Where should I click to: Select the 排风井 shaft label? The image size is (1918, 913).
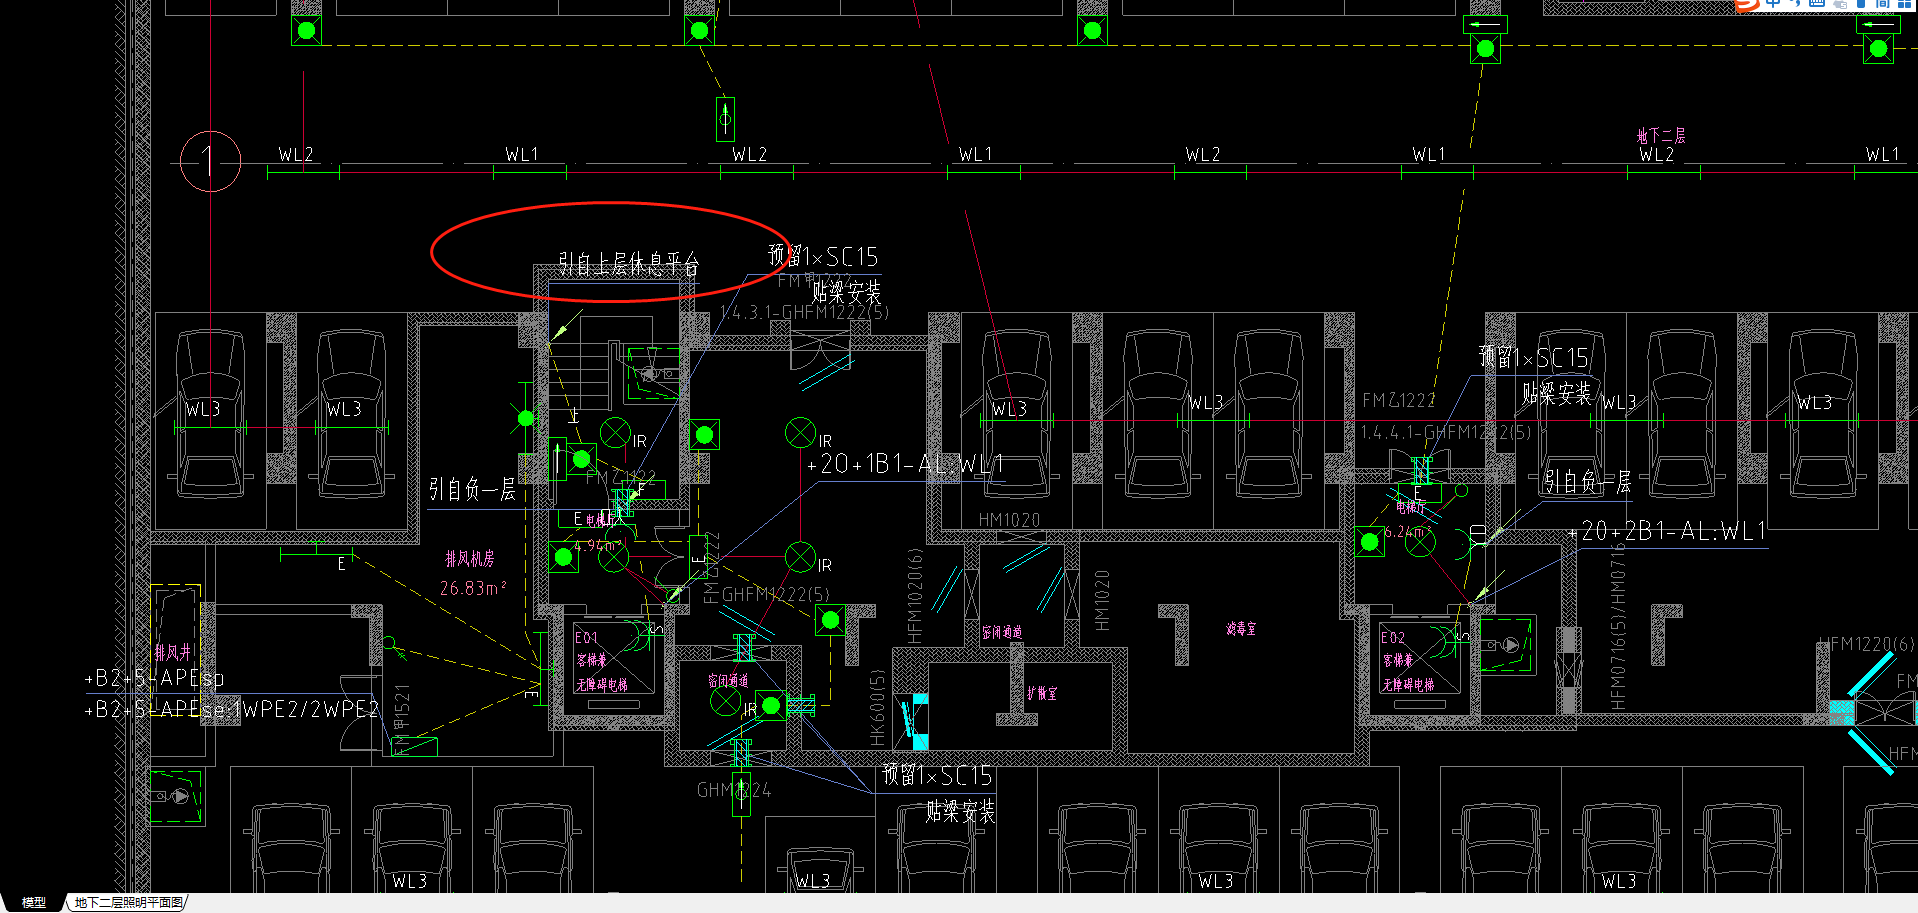click(173, 652)
